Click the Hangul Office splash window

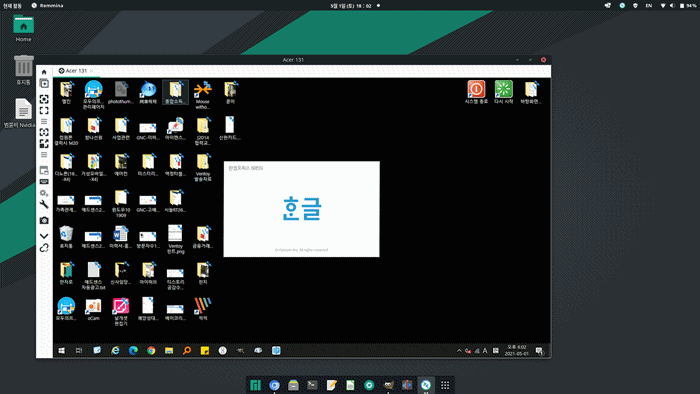coord(301,209)
